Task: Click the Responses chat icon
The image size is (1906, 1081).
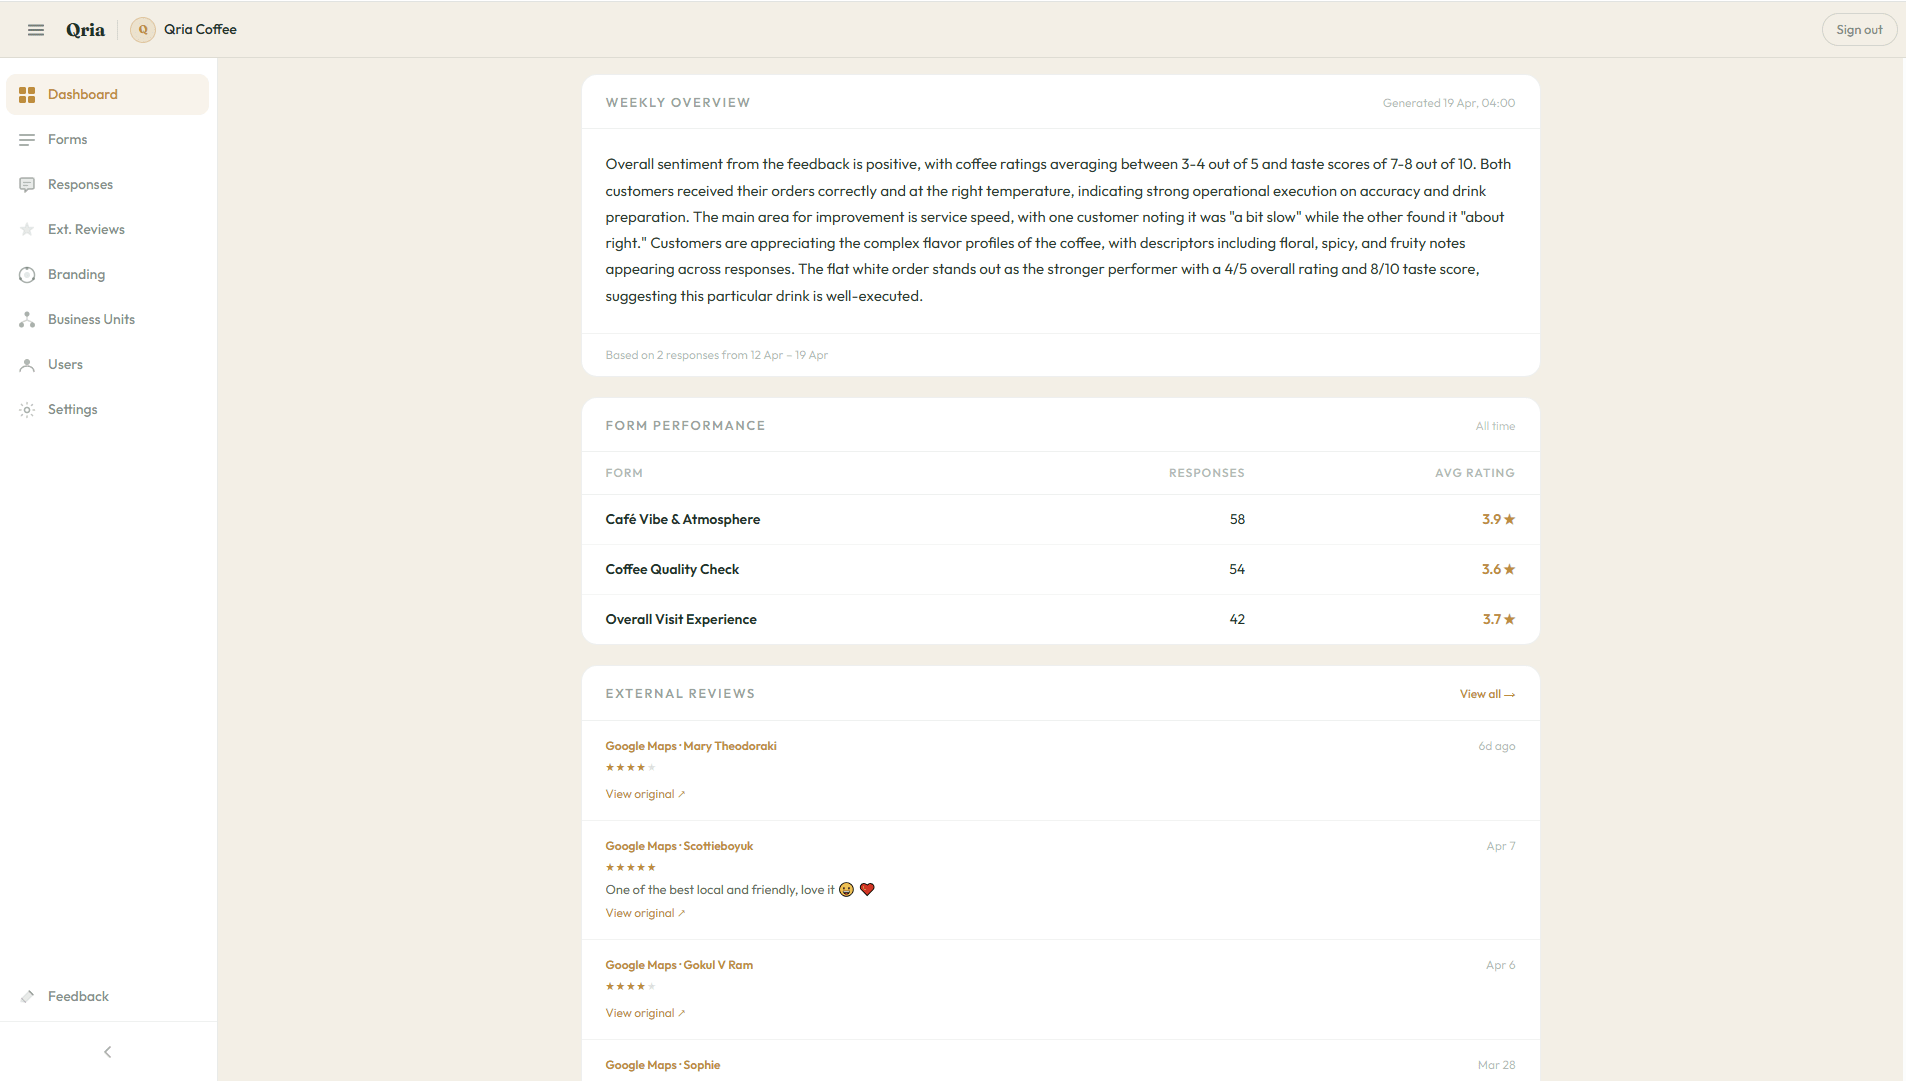Action: click(x=27, y=185)
